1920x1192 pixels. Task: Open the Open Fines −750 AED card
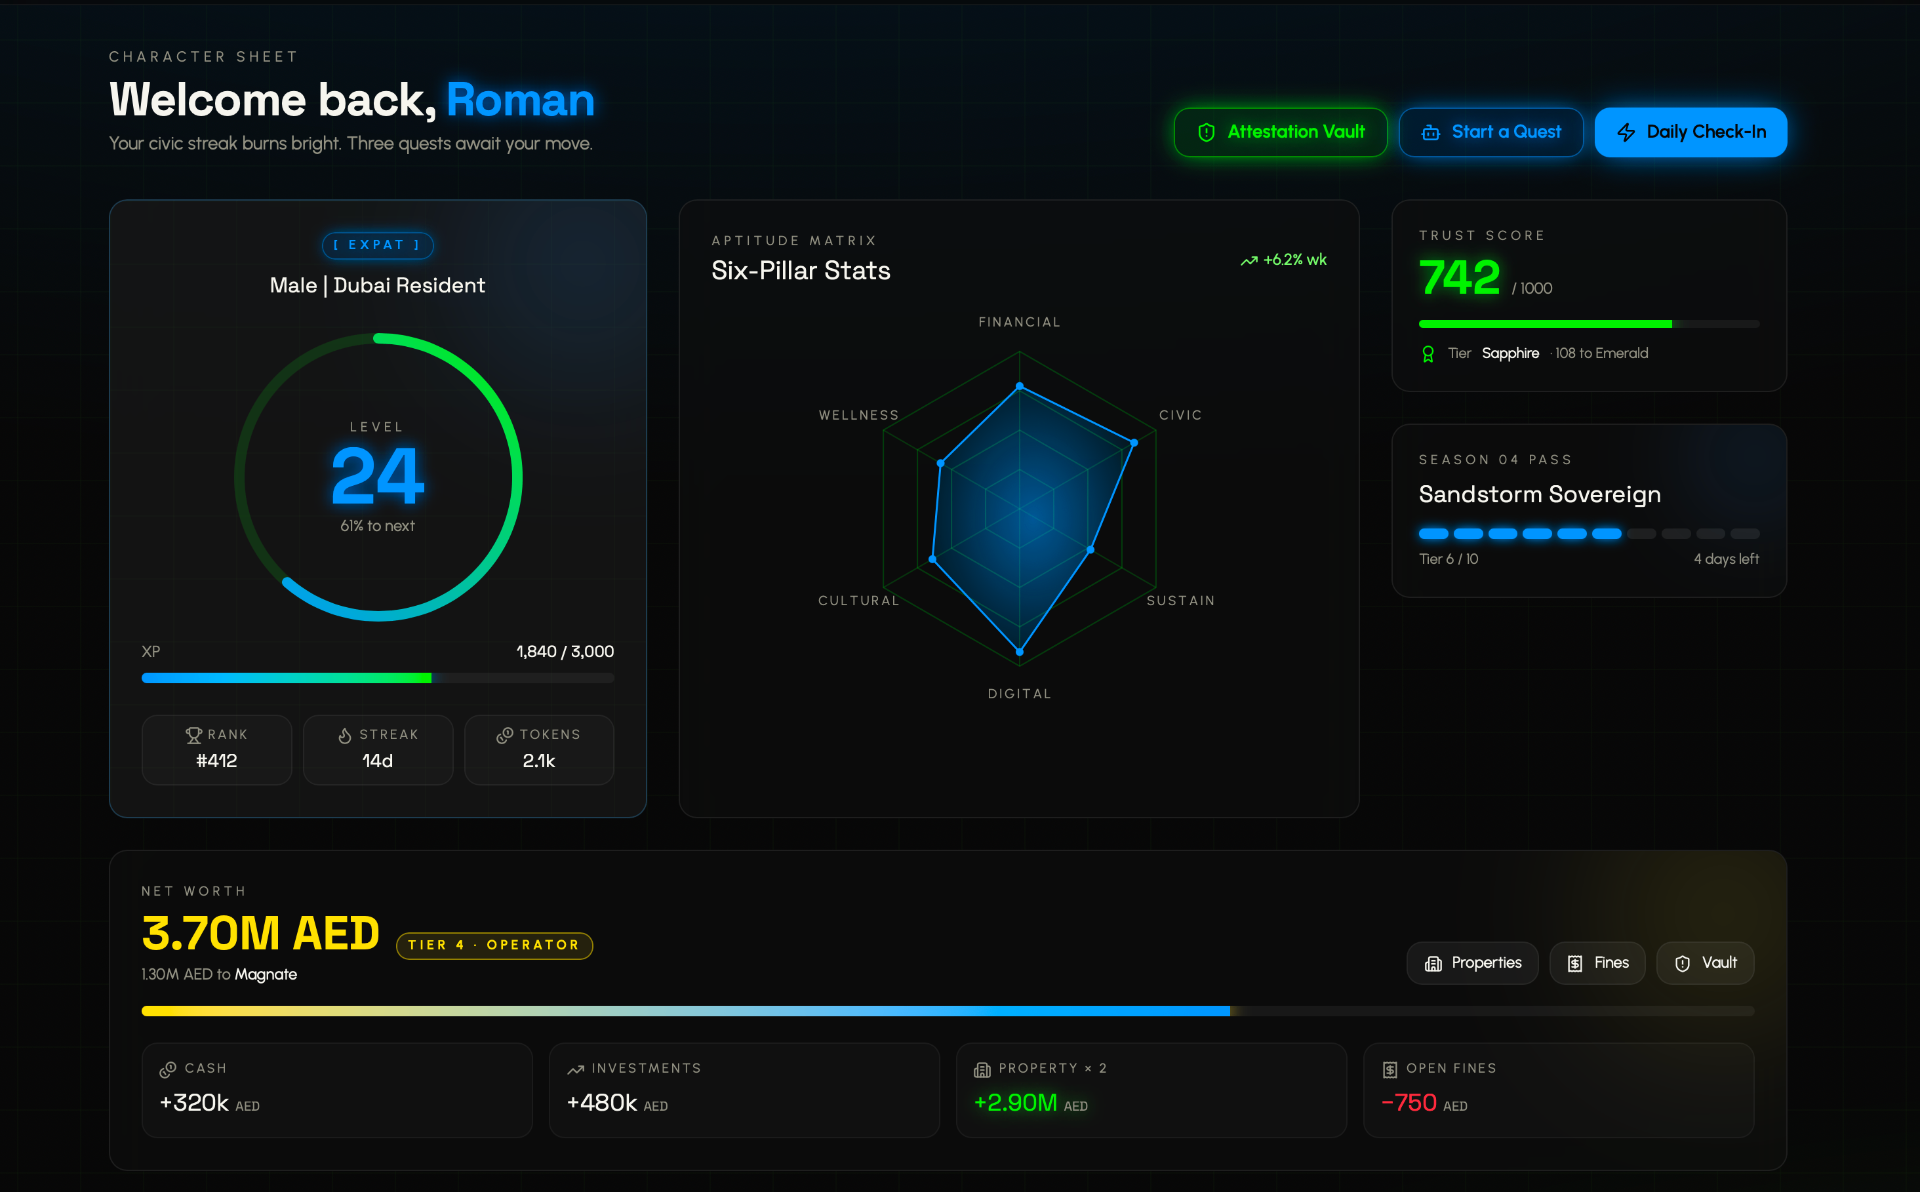tap(1559, 1090)
